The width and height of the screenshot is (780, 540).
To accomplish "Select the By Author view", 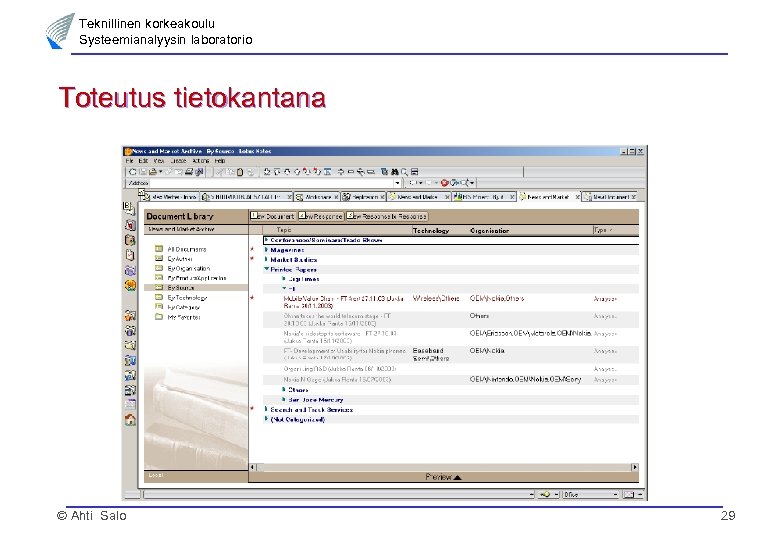I will click(180, 259).
